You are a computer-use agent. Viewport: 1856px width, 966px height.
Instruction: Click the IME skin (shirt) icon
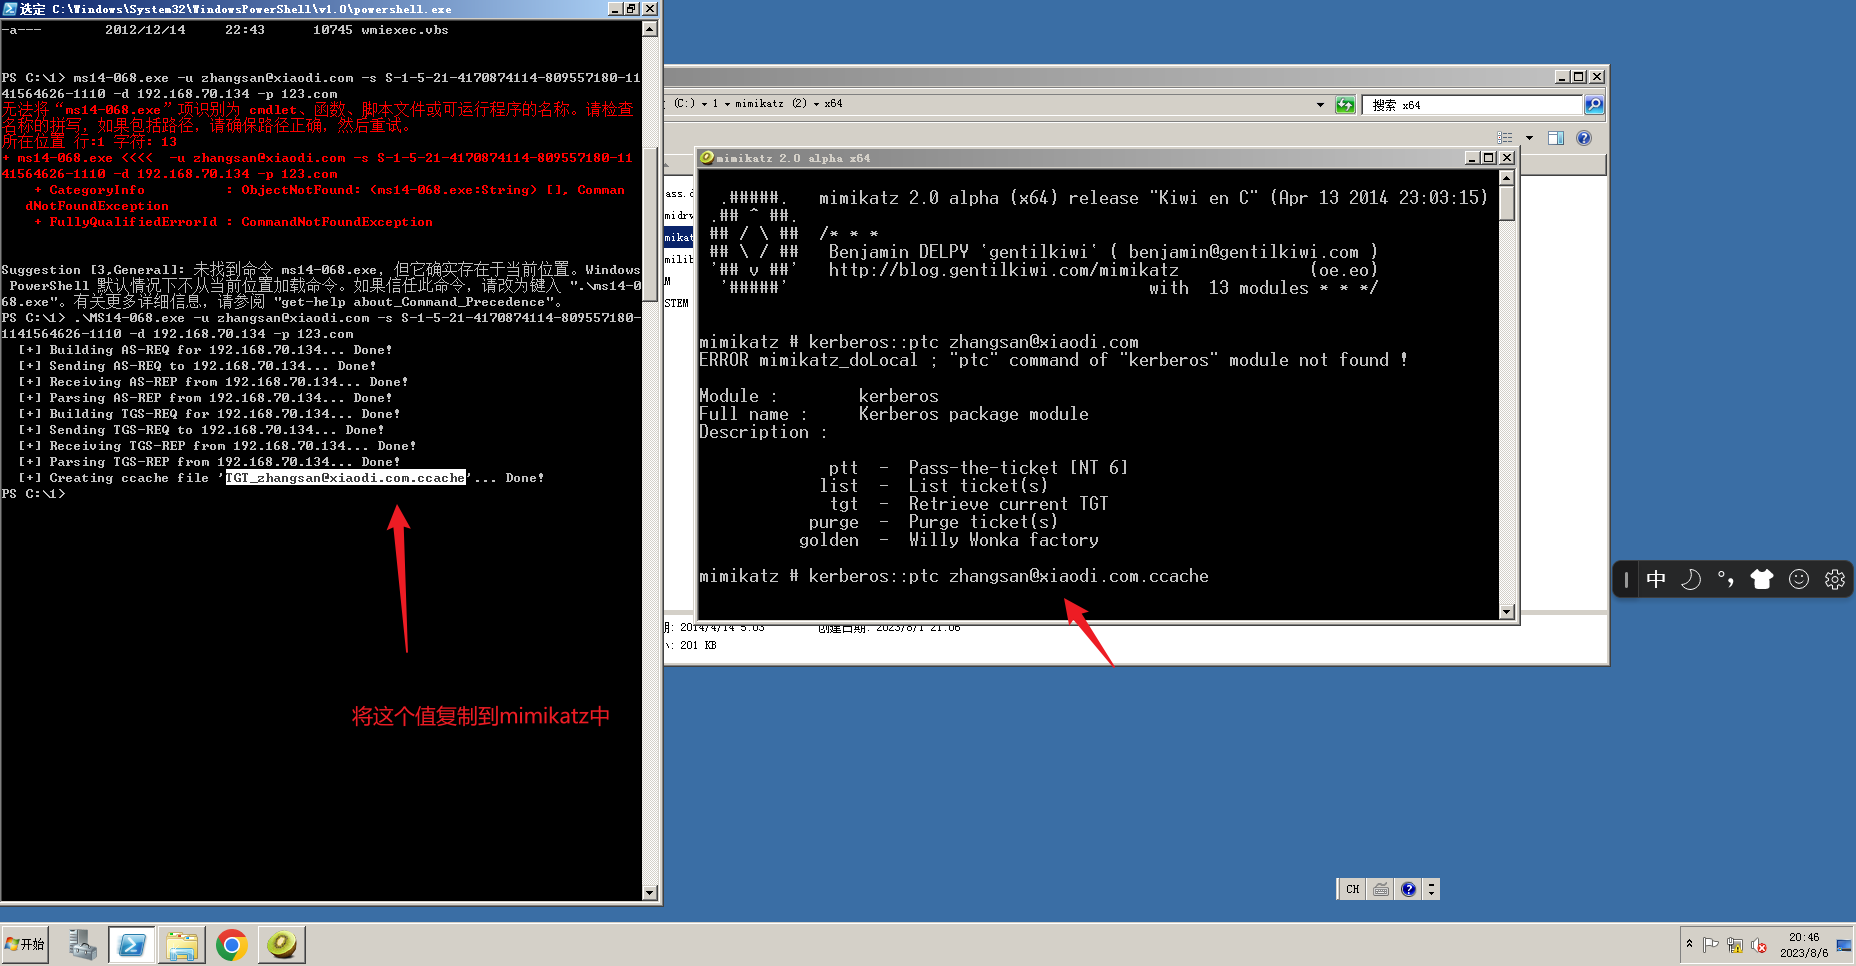[x=1762, y=579]
